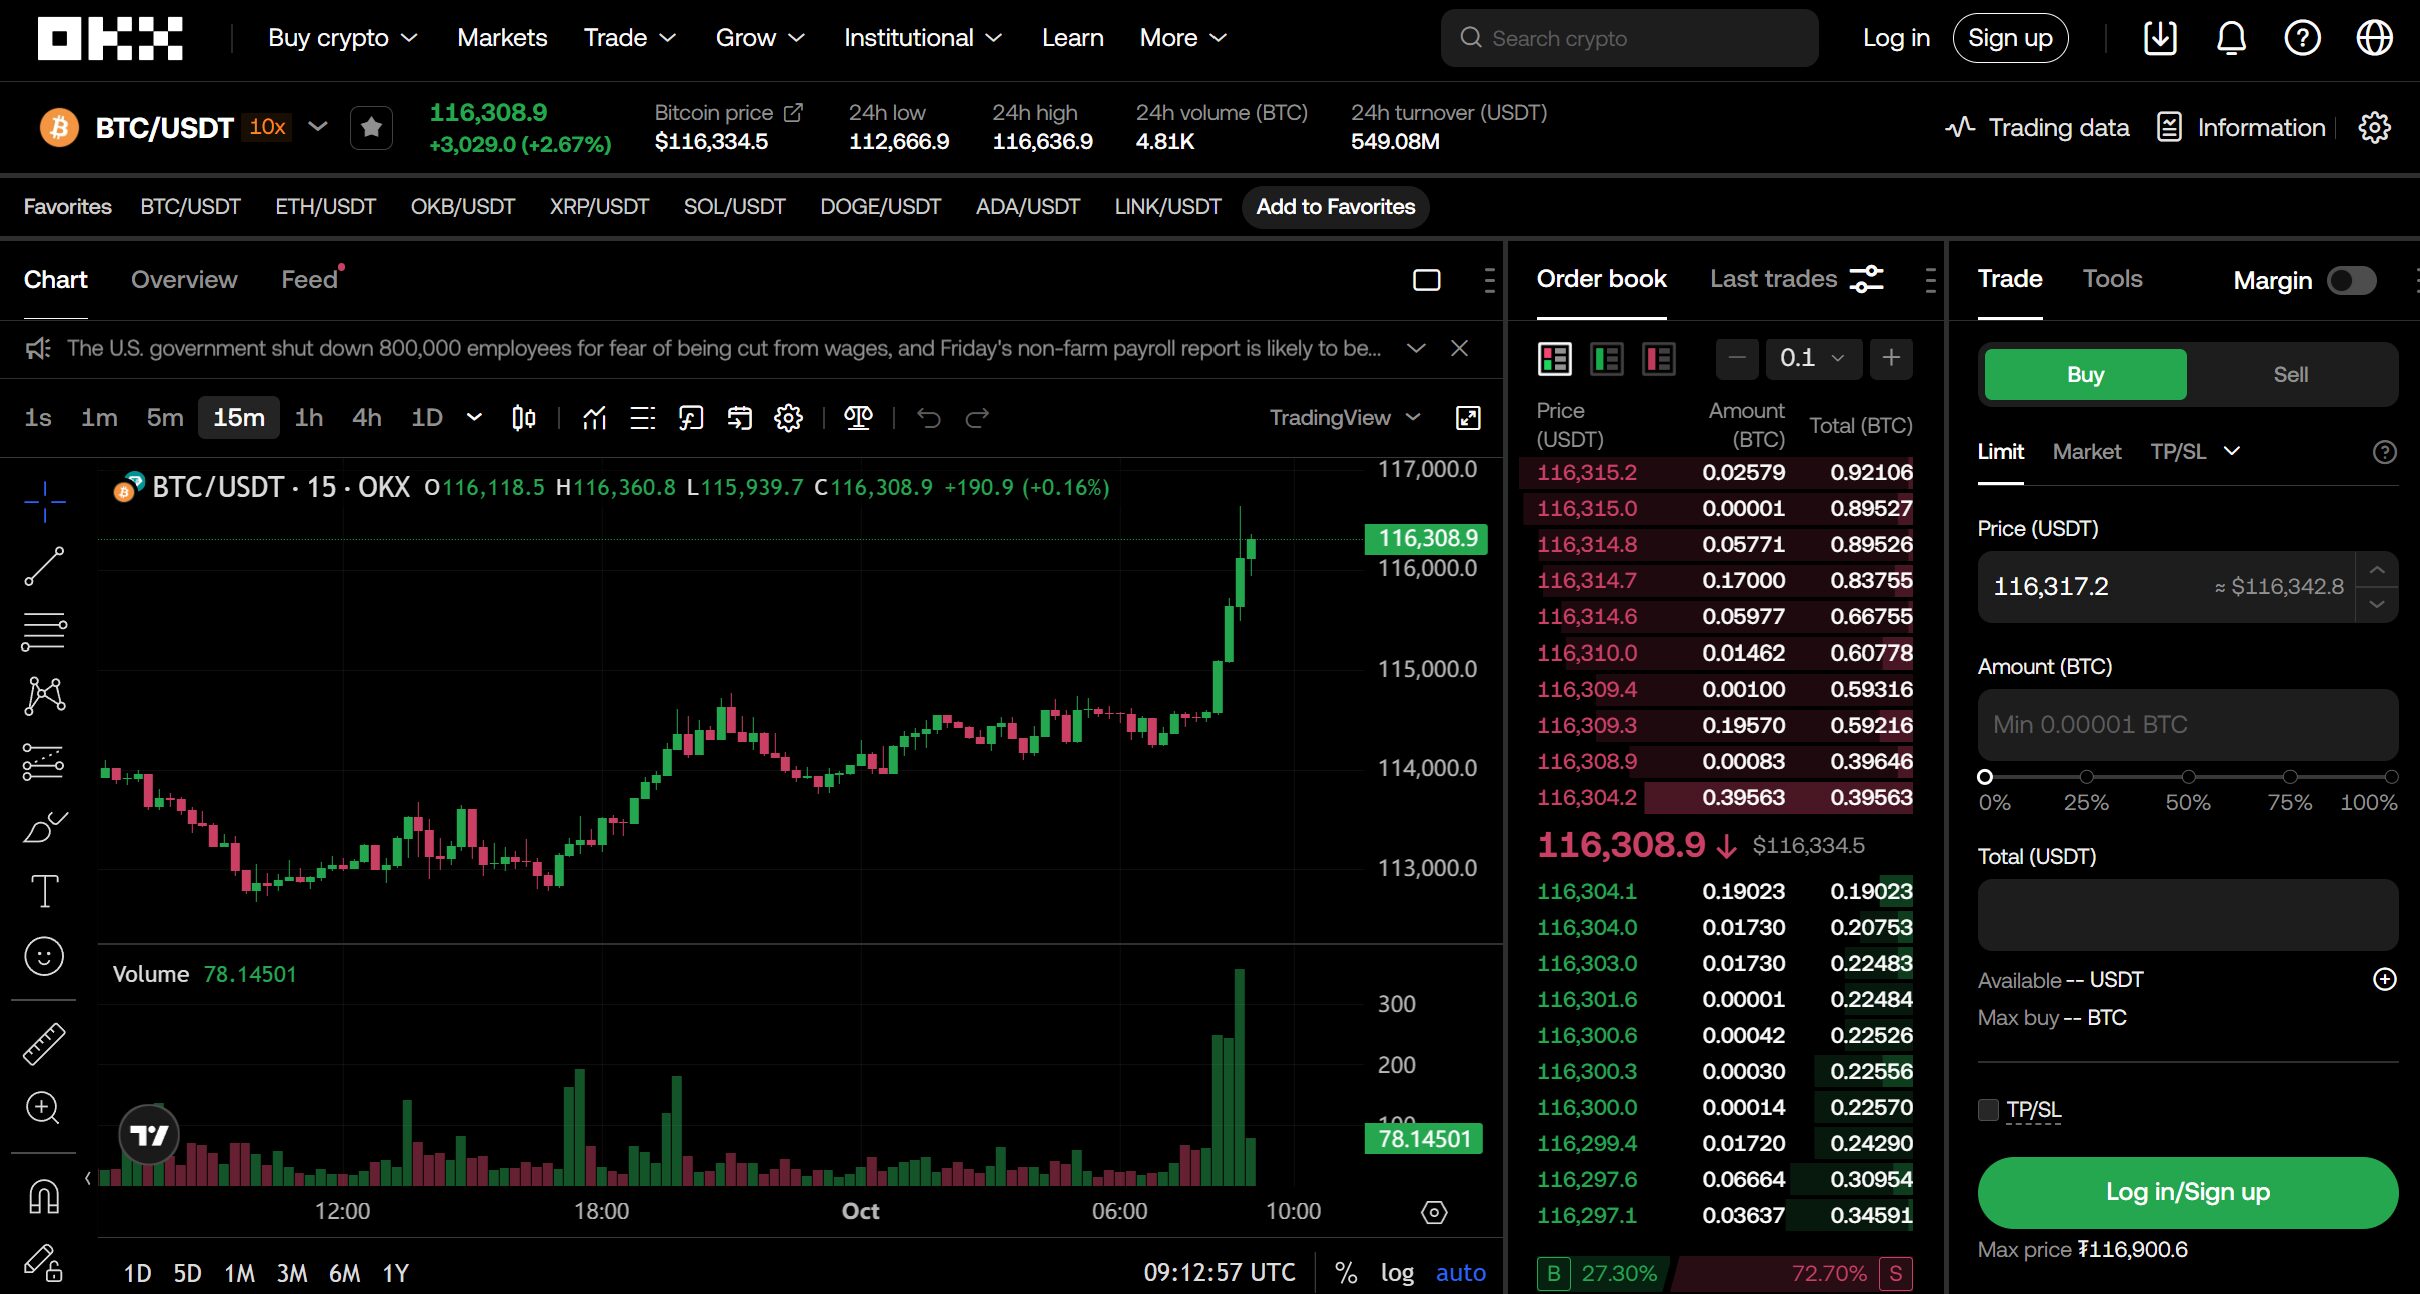Click the Sell tab in the Trade panel
Image resolution: width=2420 pixels, height=1294 pixels.
pyautogui.click(x=2290, y=373)
